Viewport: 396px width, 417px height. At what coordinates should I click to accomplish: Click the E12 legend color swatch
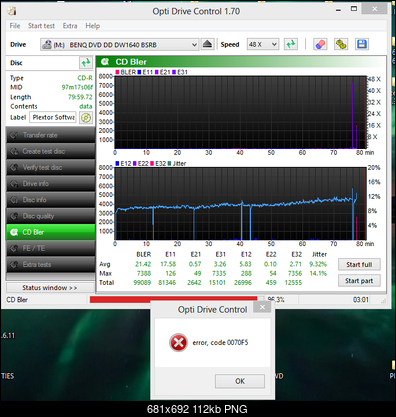117,163
